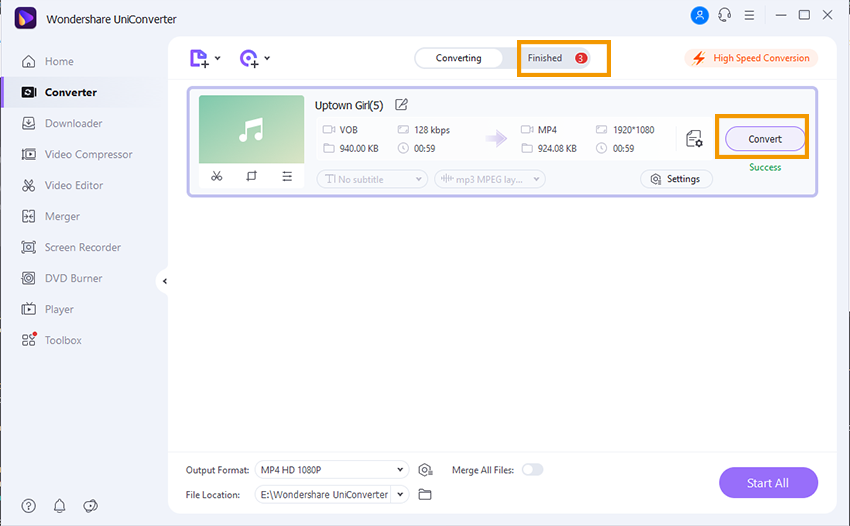Image resolution: width=850 pixels, height=526 pixels.
Task: Click the target MP4 format label
Action: click(x=547, y=130)
